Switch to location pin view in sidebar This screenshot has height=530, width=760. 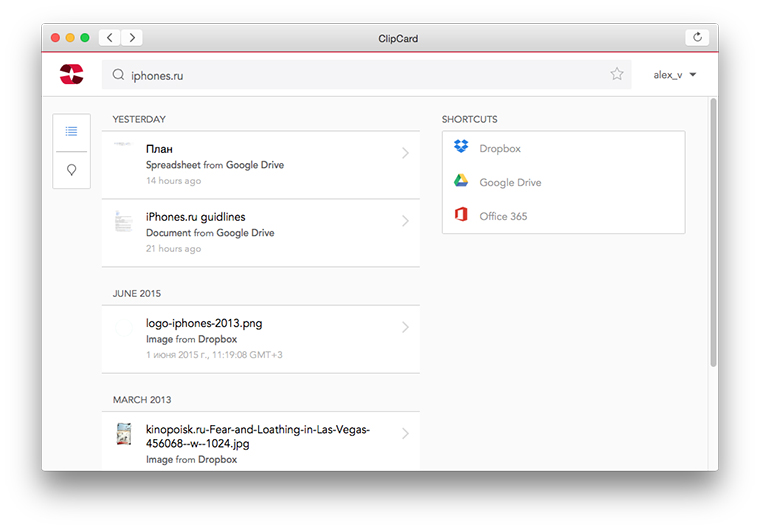tap(72, 170)
